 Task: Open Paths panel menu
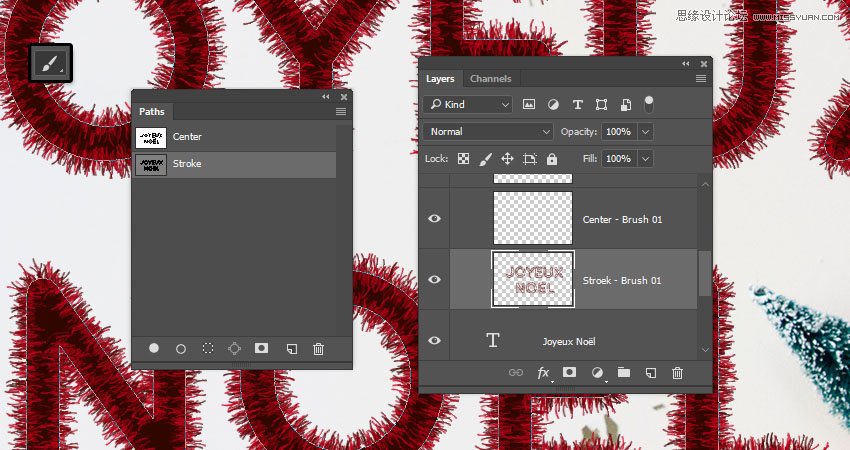[340, 112]
